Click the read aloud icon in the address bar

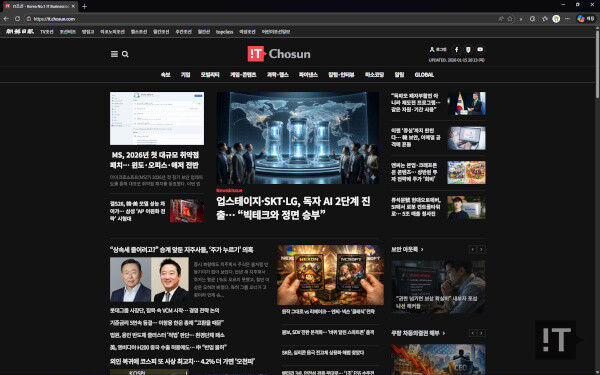coord(501,18)
